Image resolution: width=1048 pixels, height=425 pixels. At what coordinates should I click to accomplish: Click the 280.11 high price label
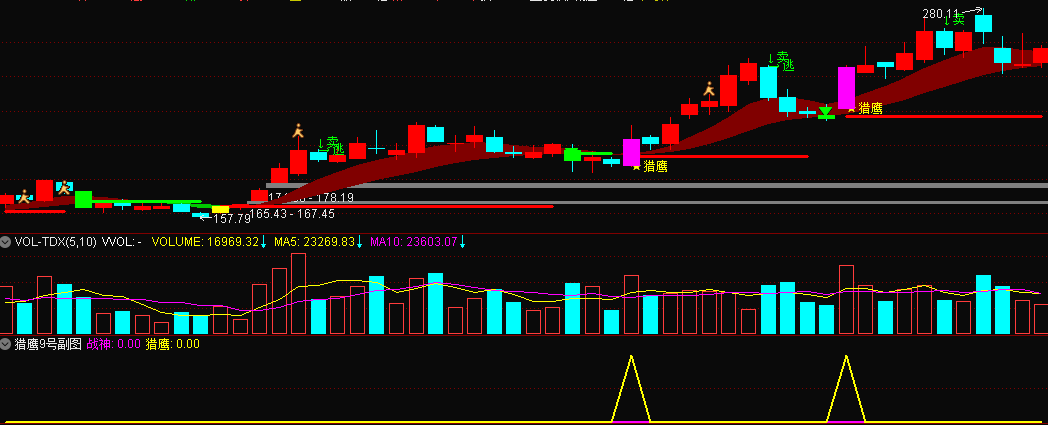(940, 13)
